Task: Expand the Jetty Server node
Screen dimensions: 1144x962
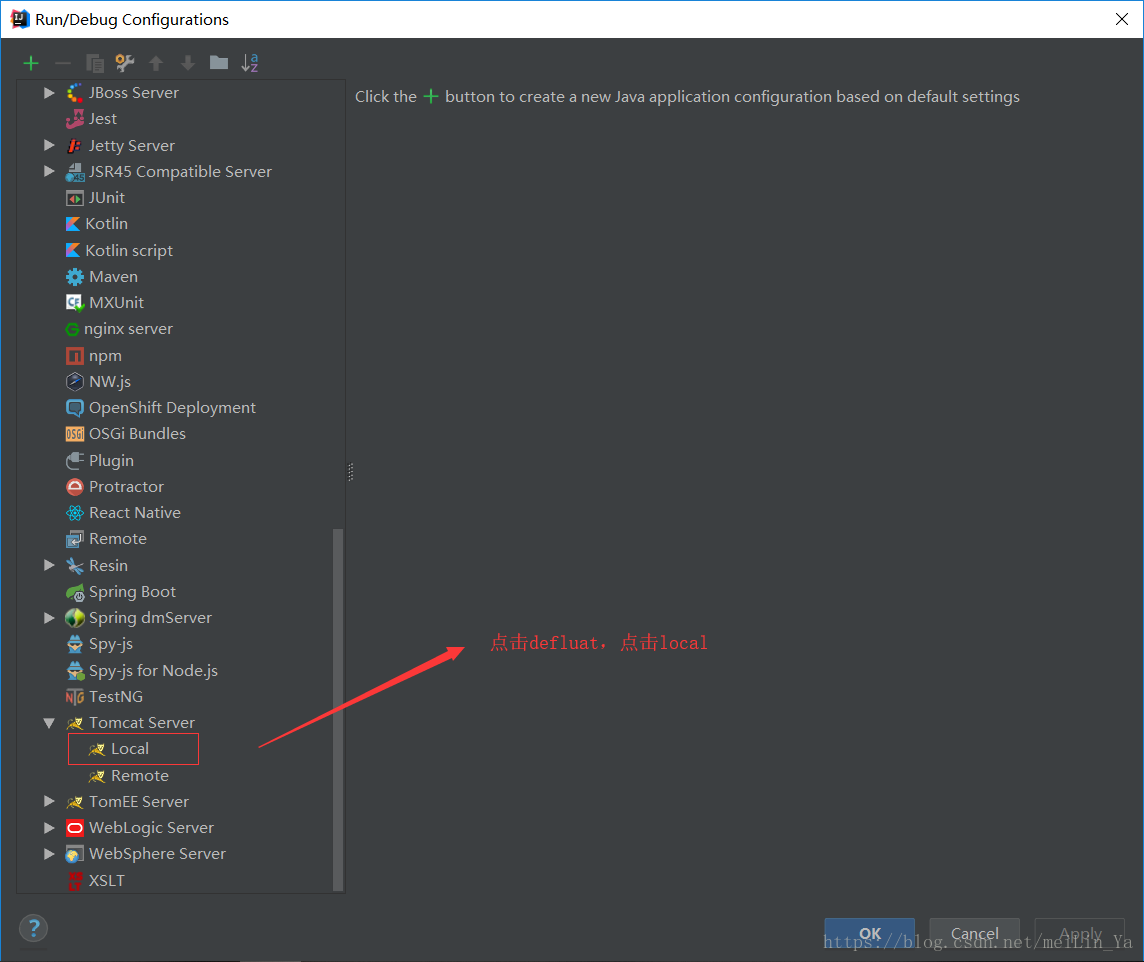Action: click(49, 145)
